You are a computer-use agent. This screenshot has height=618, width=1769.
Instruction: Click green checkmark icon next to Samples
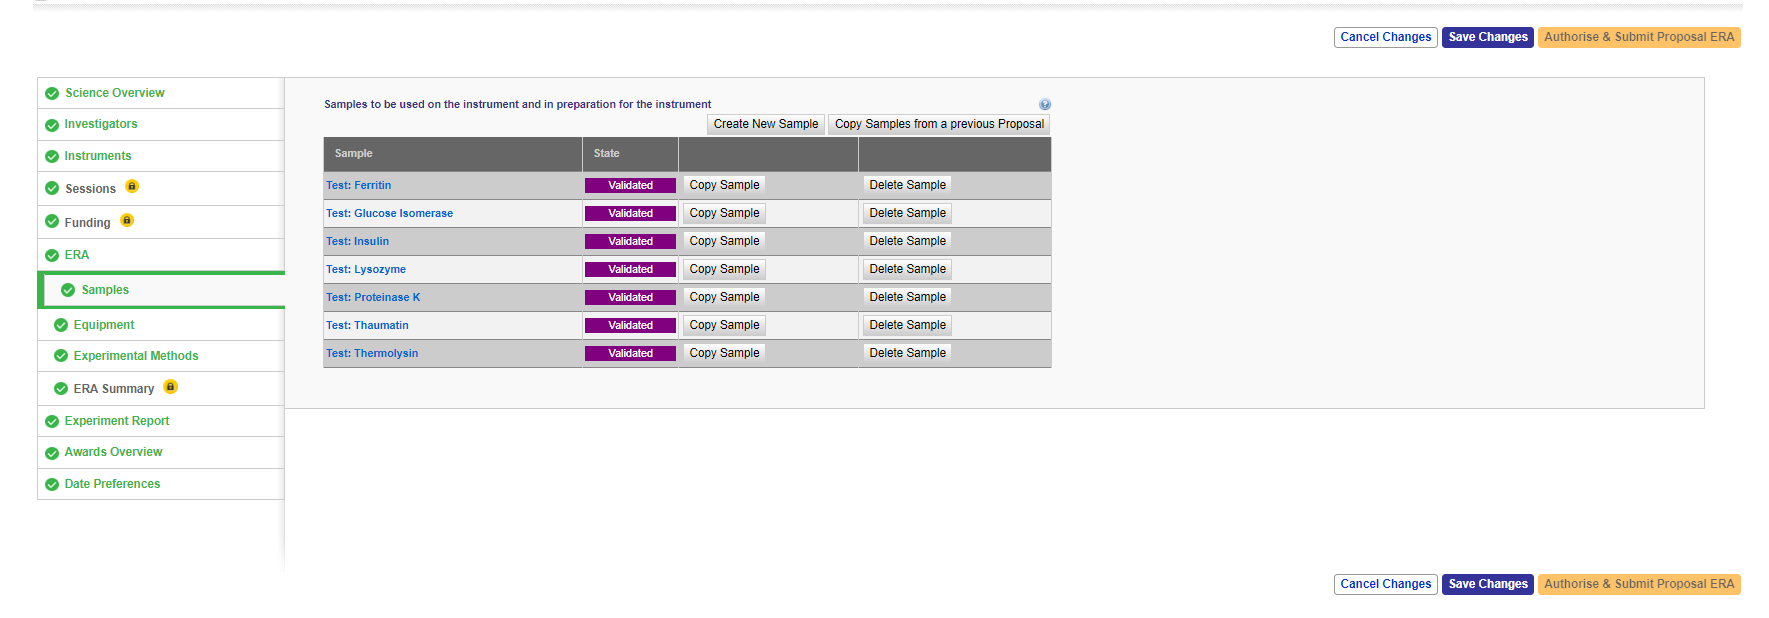click(68, 290)
